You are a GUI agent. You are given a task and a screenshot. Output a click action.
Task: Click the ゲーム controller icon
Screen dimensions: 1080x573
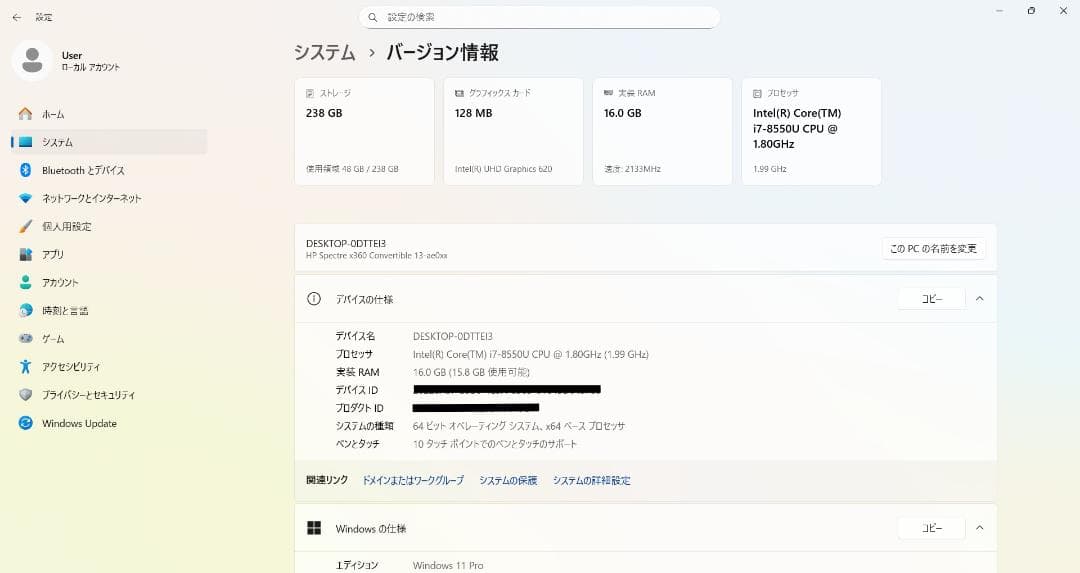[x=25, y=339]
